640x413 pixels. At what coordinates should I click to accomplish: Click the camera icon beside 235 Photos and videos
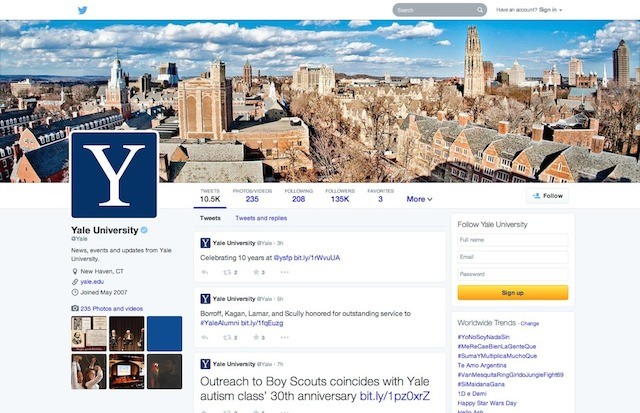[75, 308]
